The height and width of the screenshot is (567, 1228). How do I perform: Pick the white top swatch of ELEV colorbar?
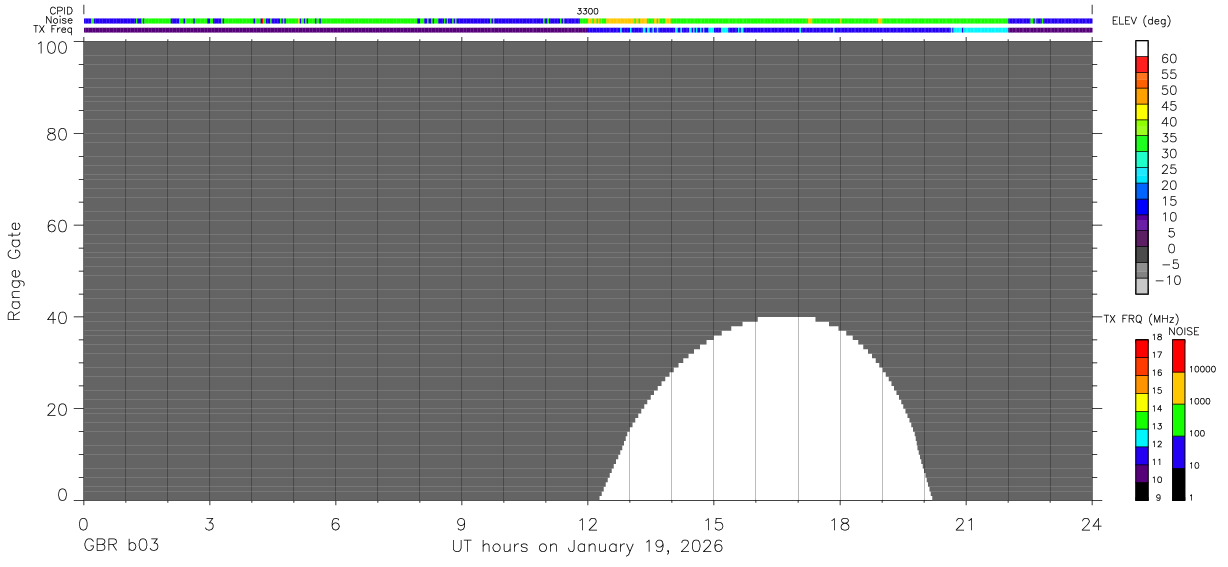tap(1142, 48)
